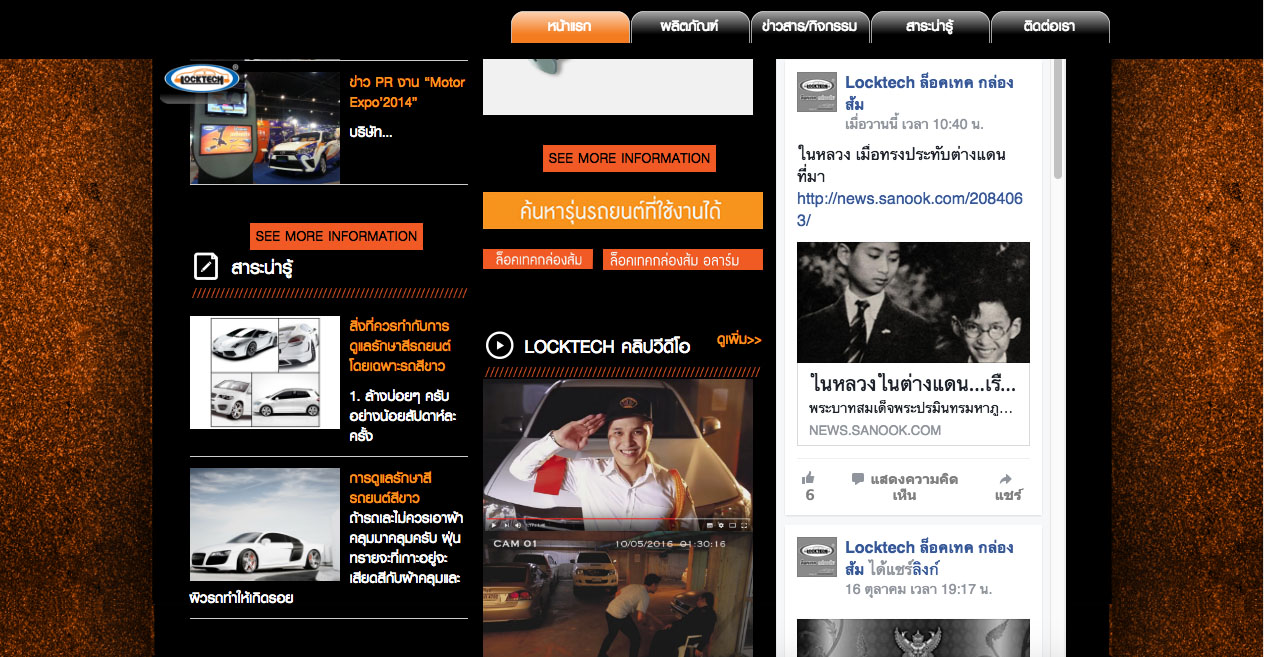Open white car paint care article title
Screen dimensions: 1264x657
400,344
